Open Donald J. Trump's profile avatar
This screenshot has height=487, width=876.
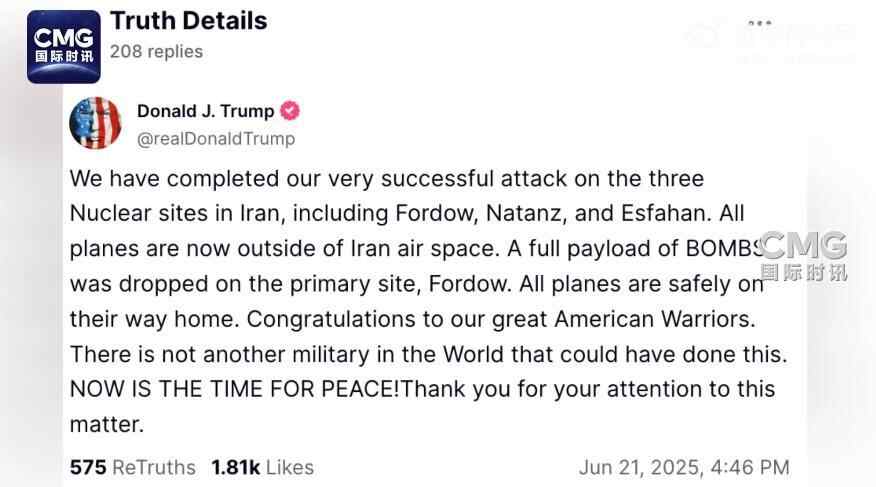click(95, 123)
